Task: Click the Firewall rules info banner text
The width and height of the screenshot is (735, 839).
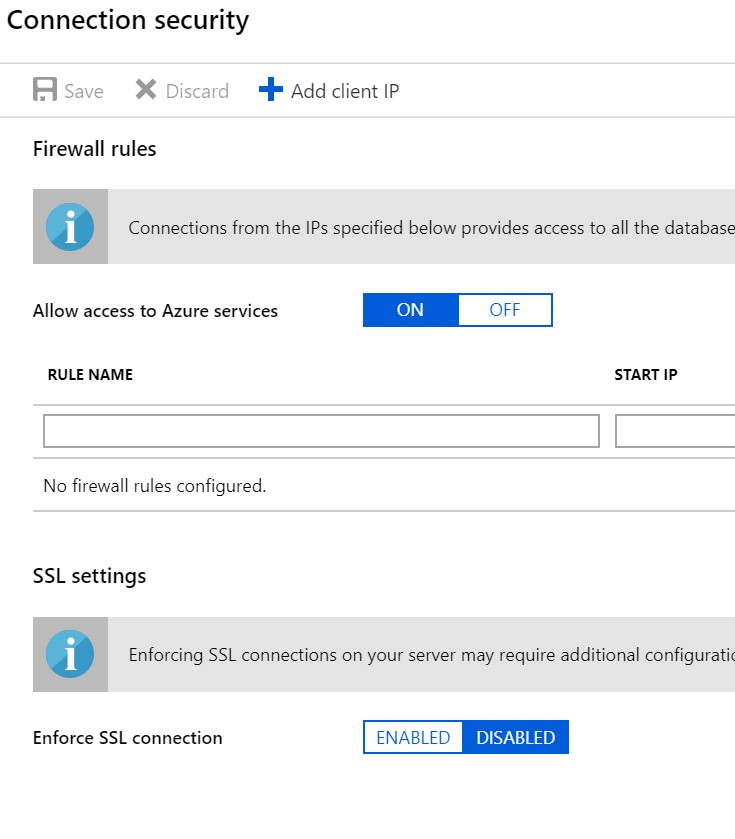Action: [x=430, y=228]
